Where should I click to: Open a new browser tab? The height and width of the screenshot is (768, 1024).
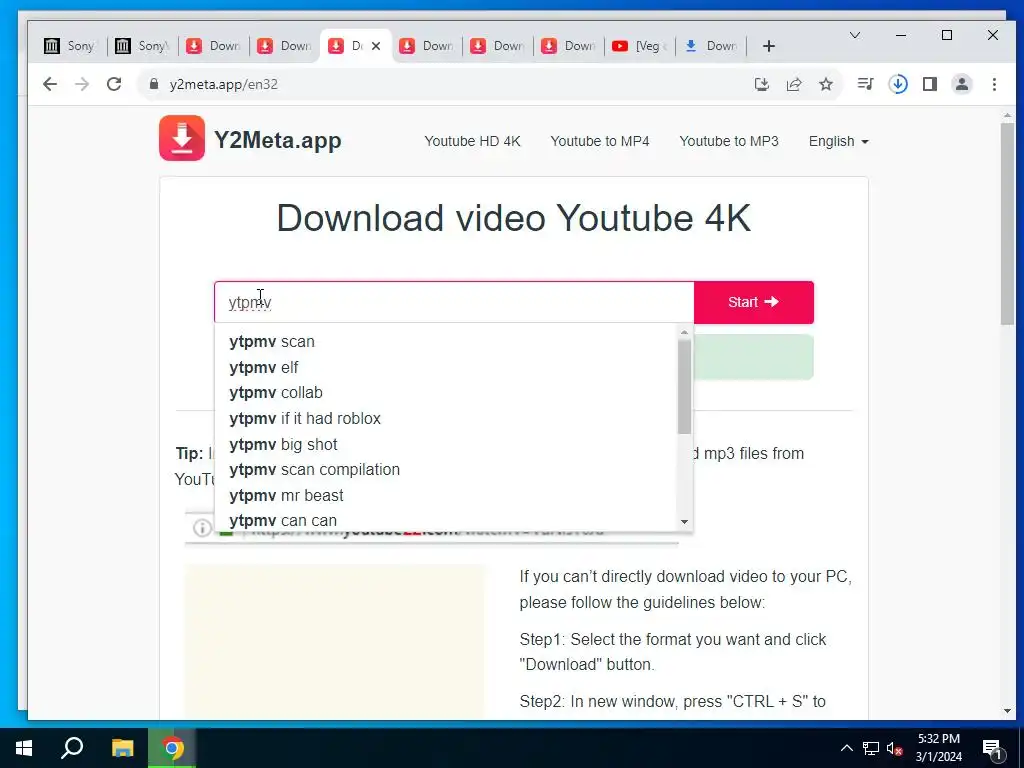pyautogui.click(x=769, y=46)
